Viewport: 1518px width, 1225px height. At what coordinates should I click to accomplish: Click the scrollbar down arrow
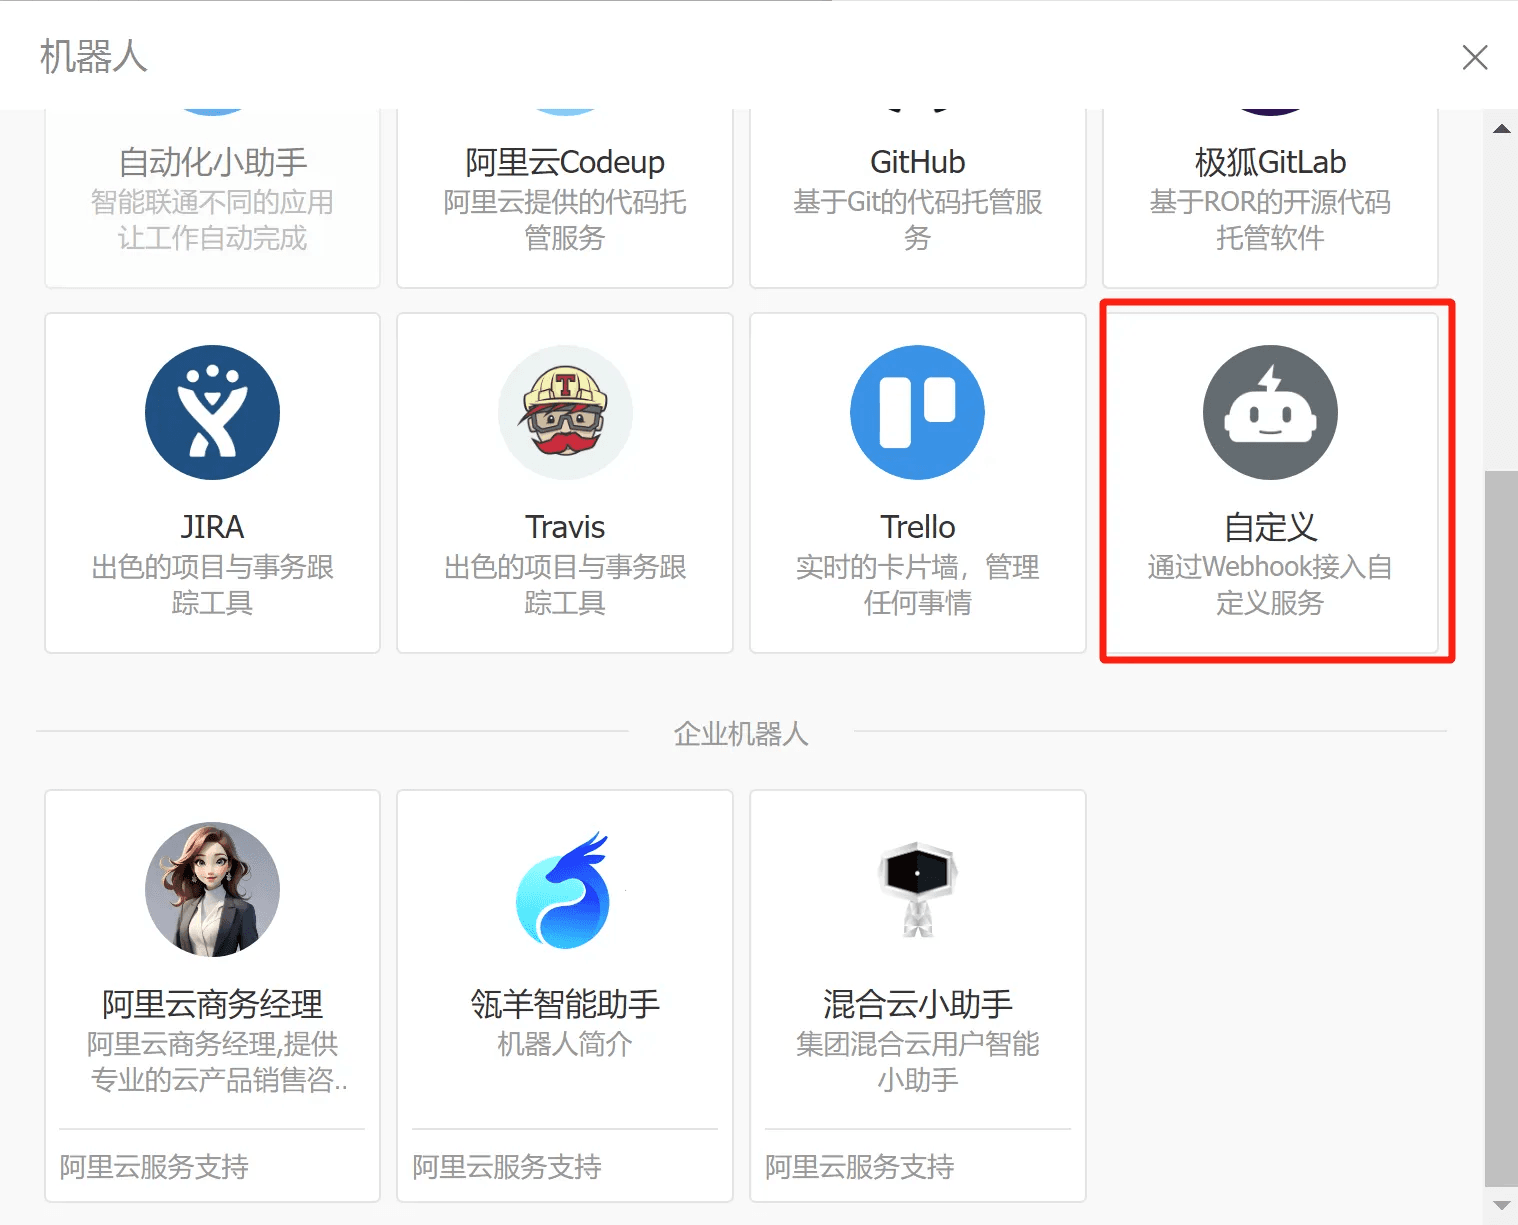tap(1501, 1205)
